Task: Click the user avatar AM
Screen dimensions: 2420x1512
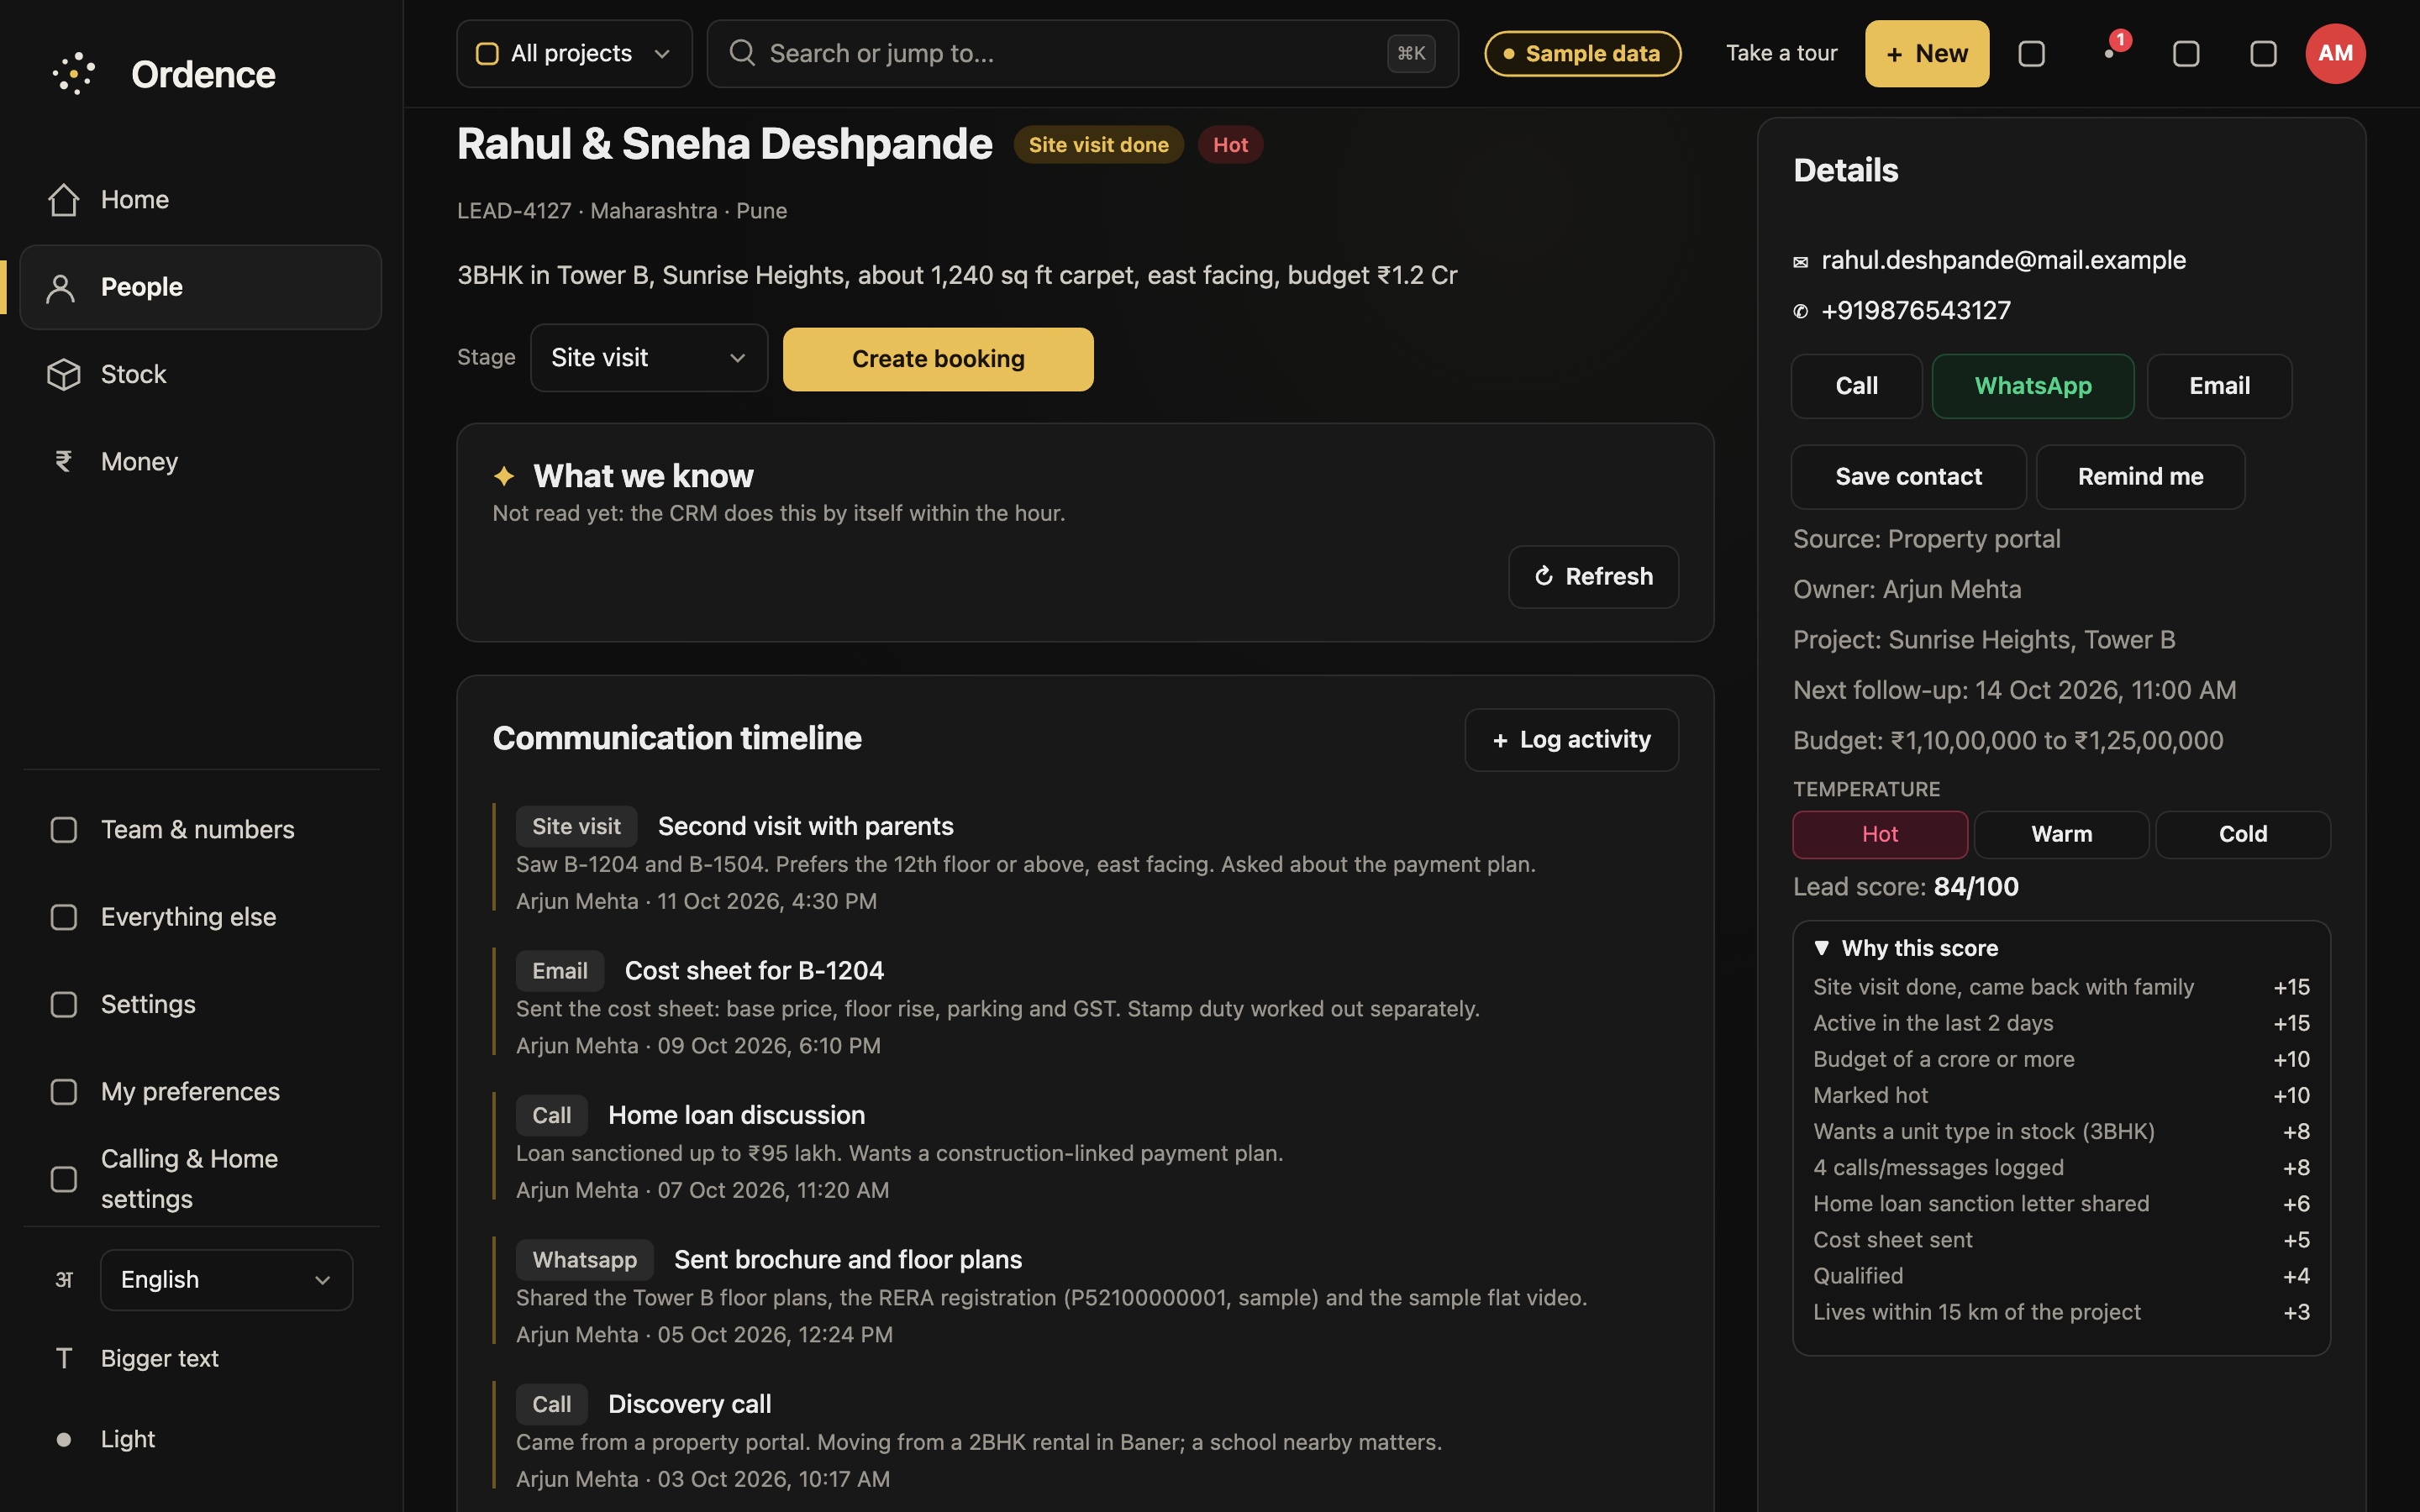Action: click(2335, 54)
